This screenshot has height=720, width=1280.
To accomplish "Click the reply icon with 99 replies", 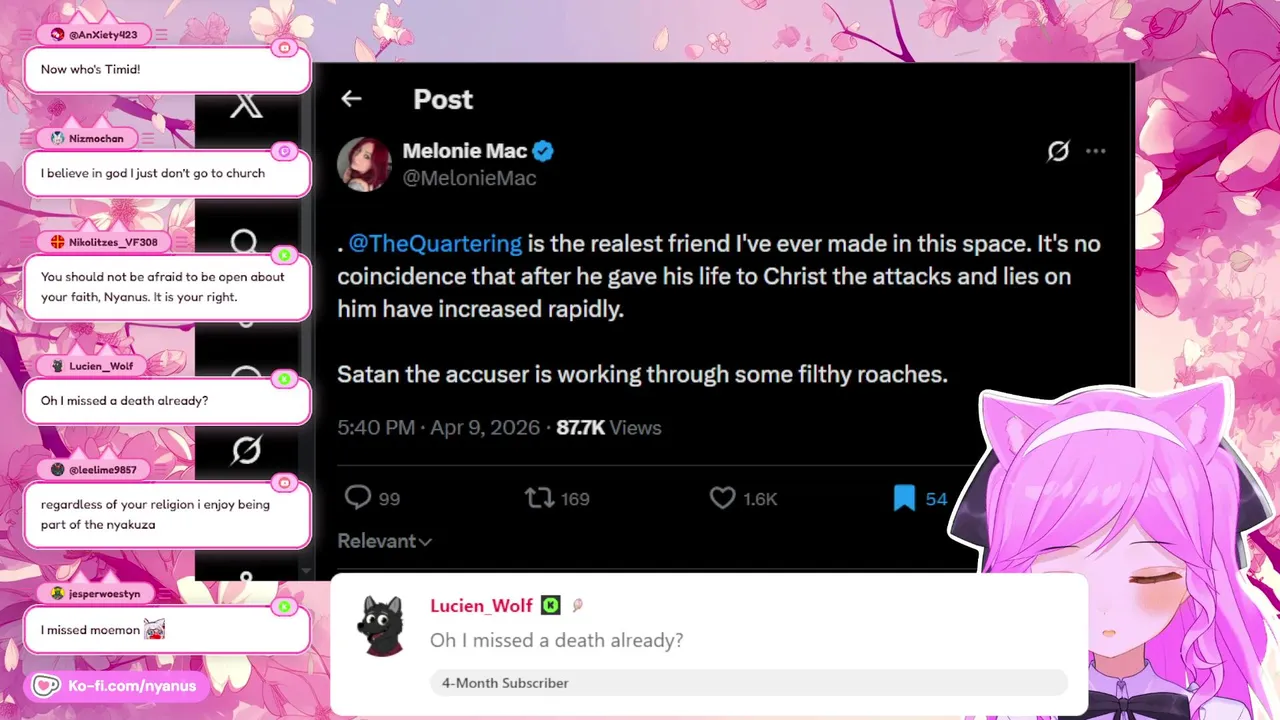I will click(358, 497).
